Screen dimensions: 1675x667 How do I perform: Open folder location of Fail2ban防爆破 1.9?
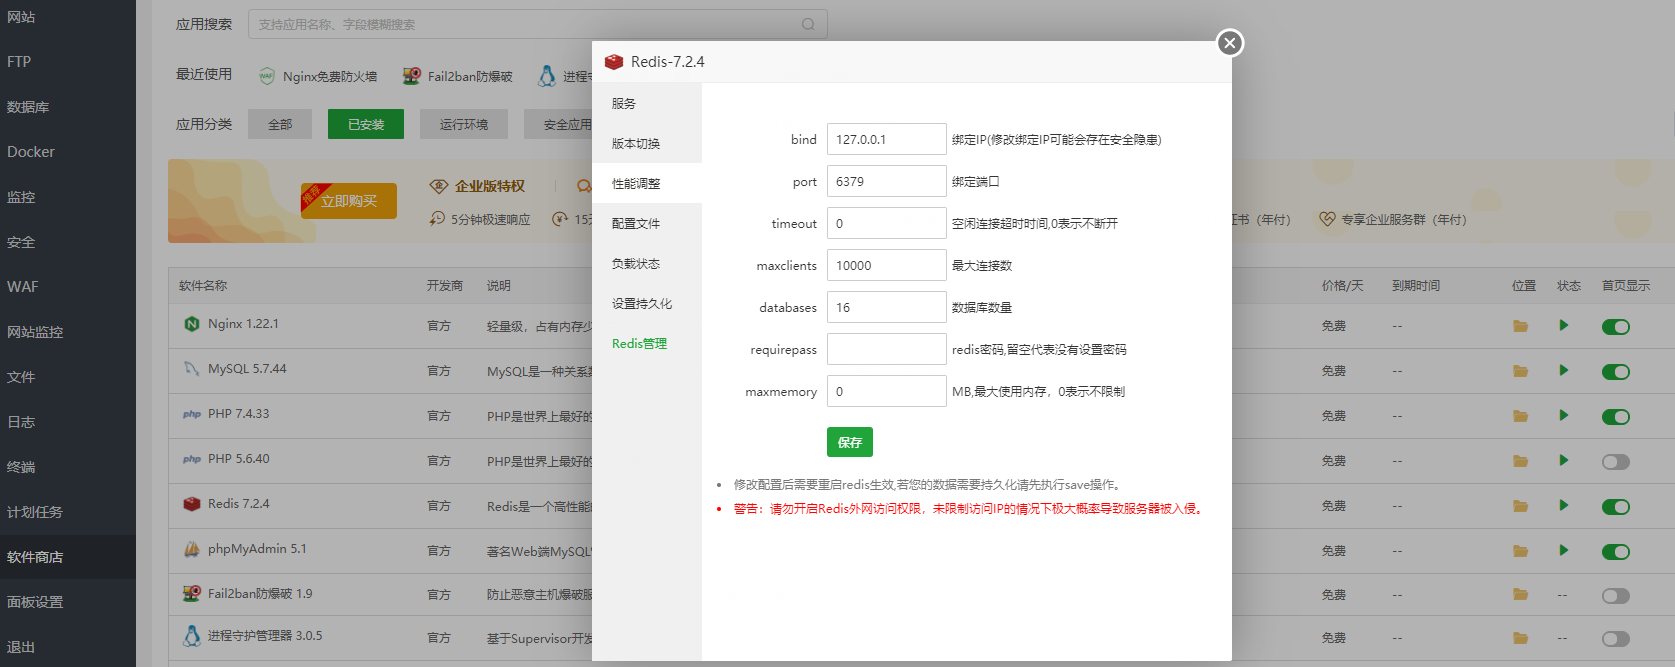1521,594
